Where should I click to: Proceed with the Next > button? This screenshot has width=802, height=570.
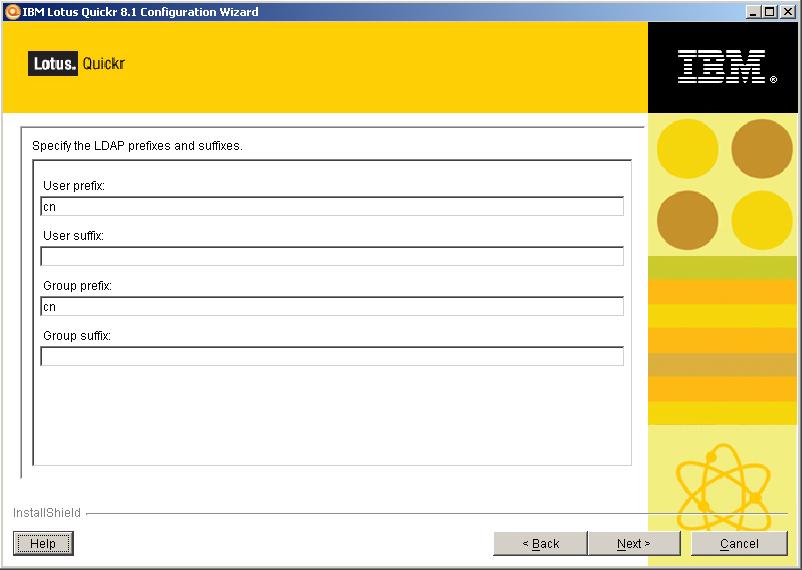pyautogui.click(x=634, y=543)
